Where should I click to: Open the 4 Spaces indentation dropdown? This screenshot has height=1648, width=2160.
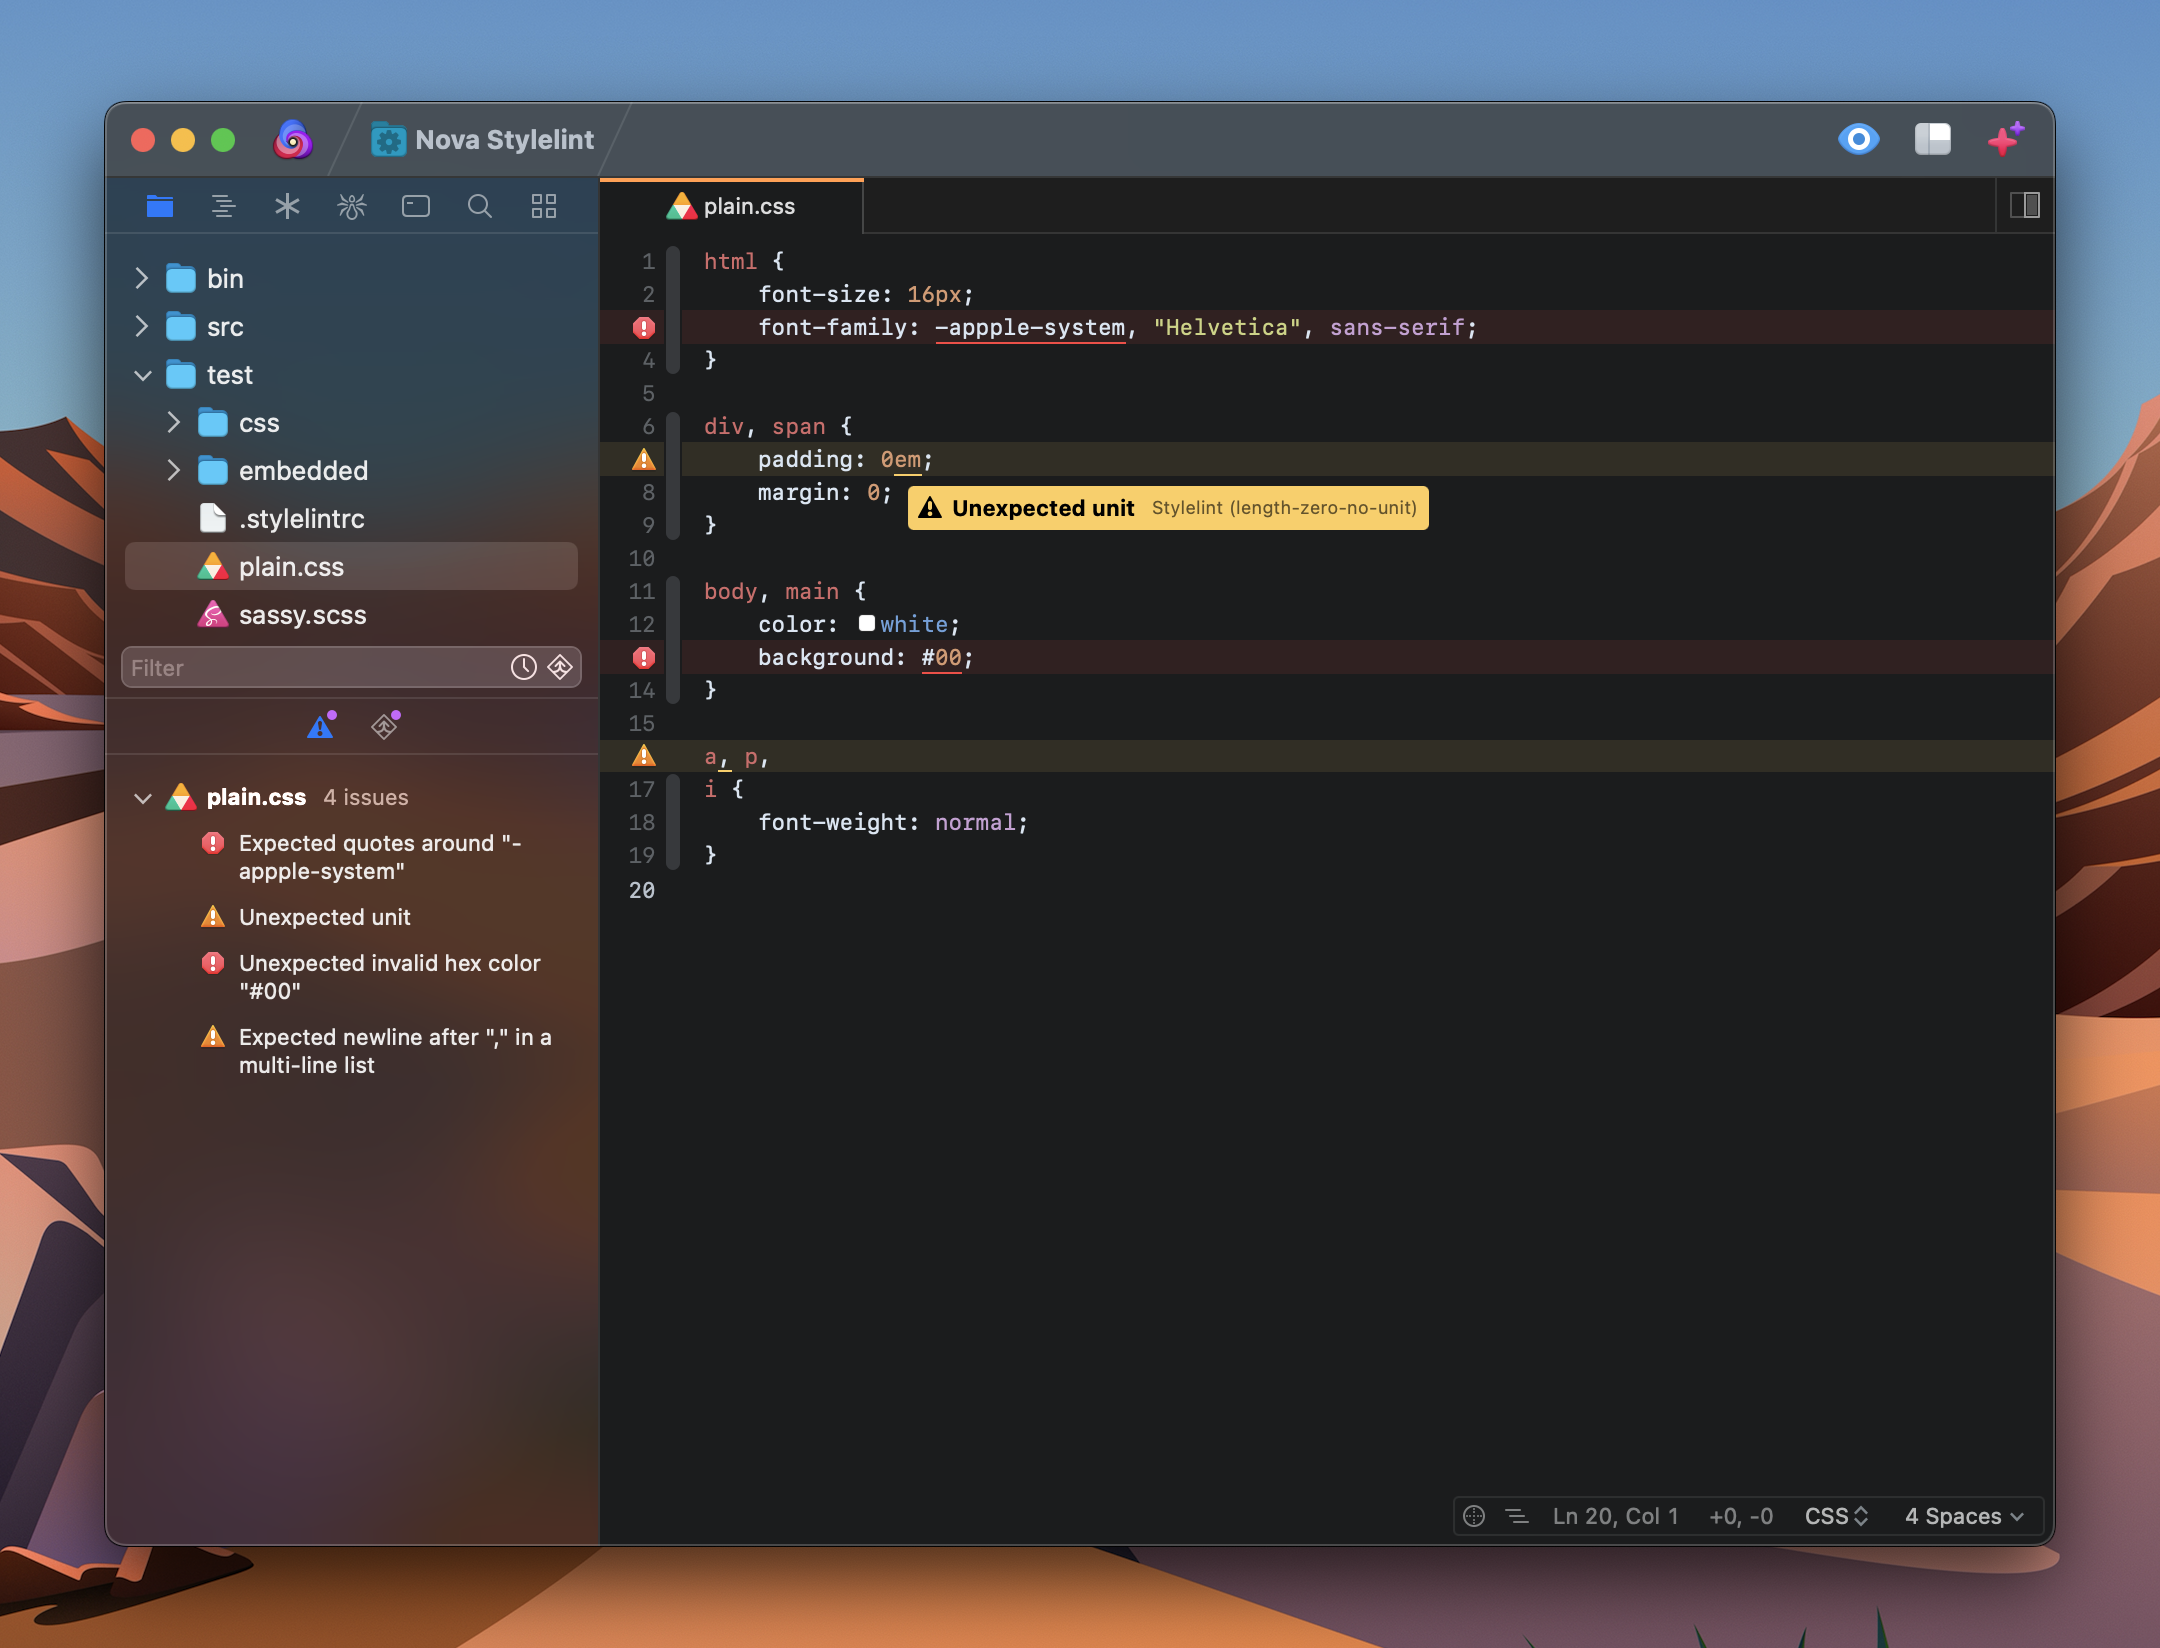[x=1964, y=1516]
